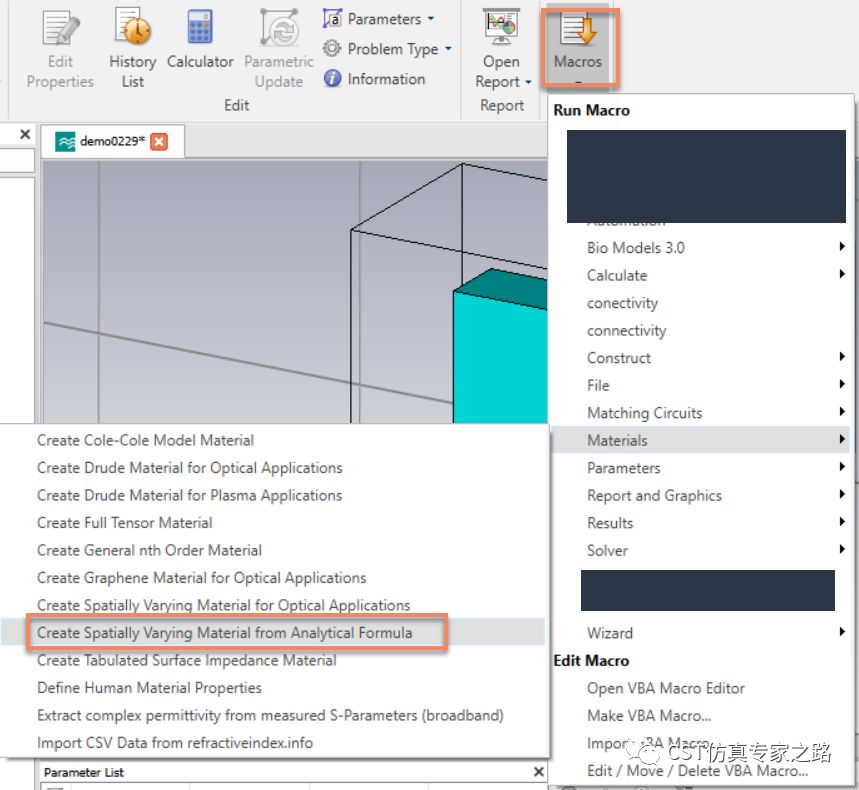Click the Macros ribbon button
The image size is (859, 790).
pyautogui.click(x=579, y=47)
